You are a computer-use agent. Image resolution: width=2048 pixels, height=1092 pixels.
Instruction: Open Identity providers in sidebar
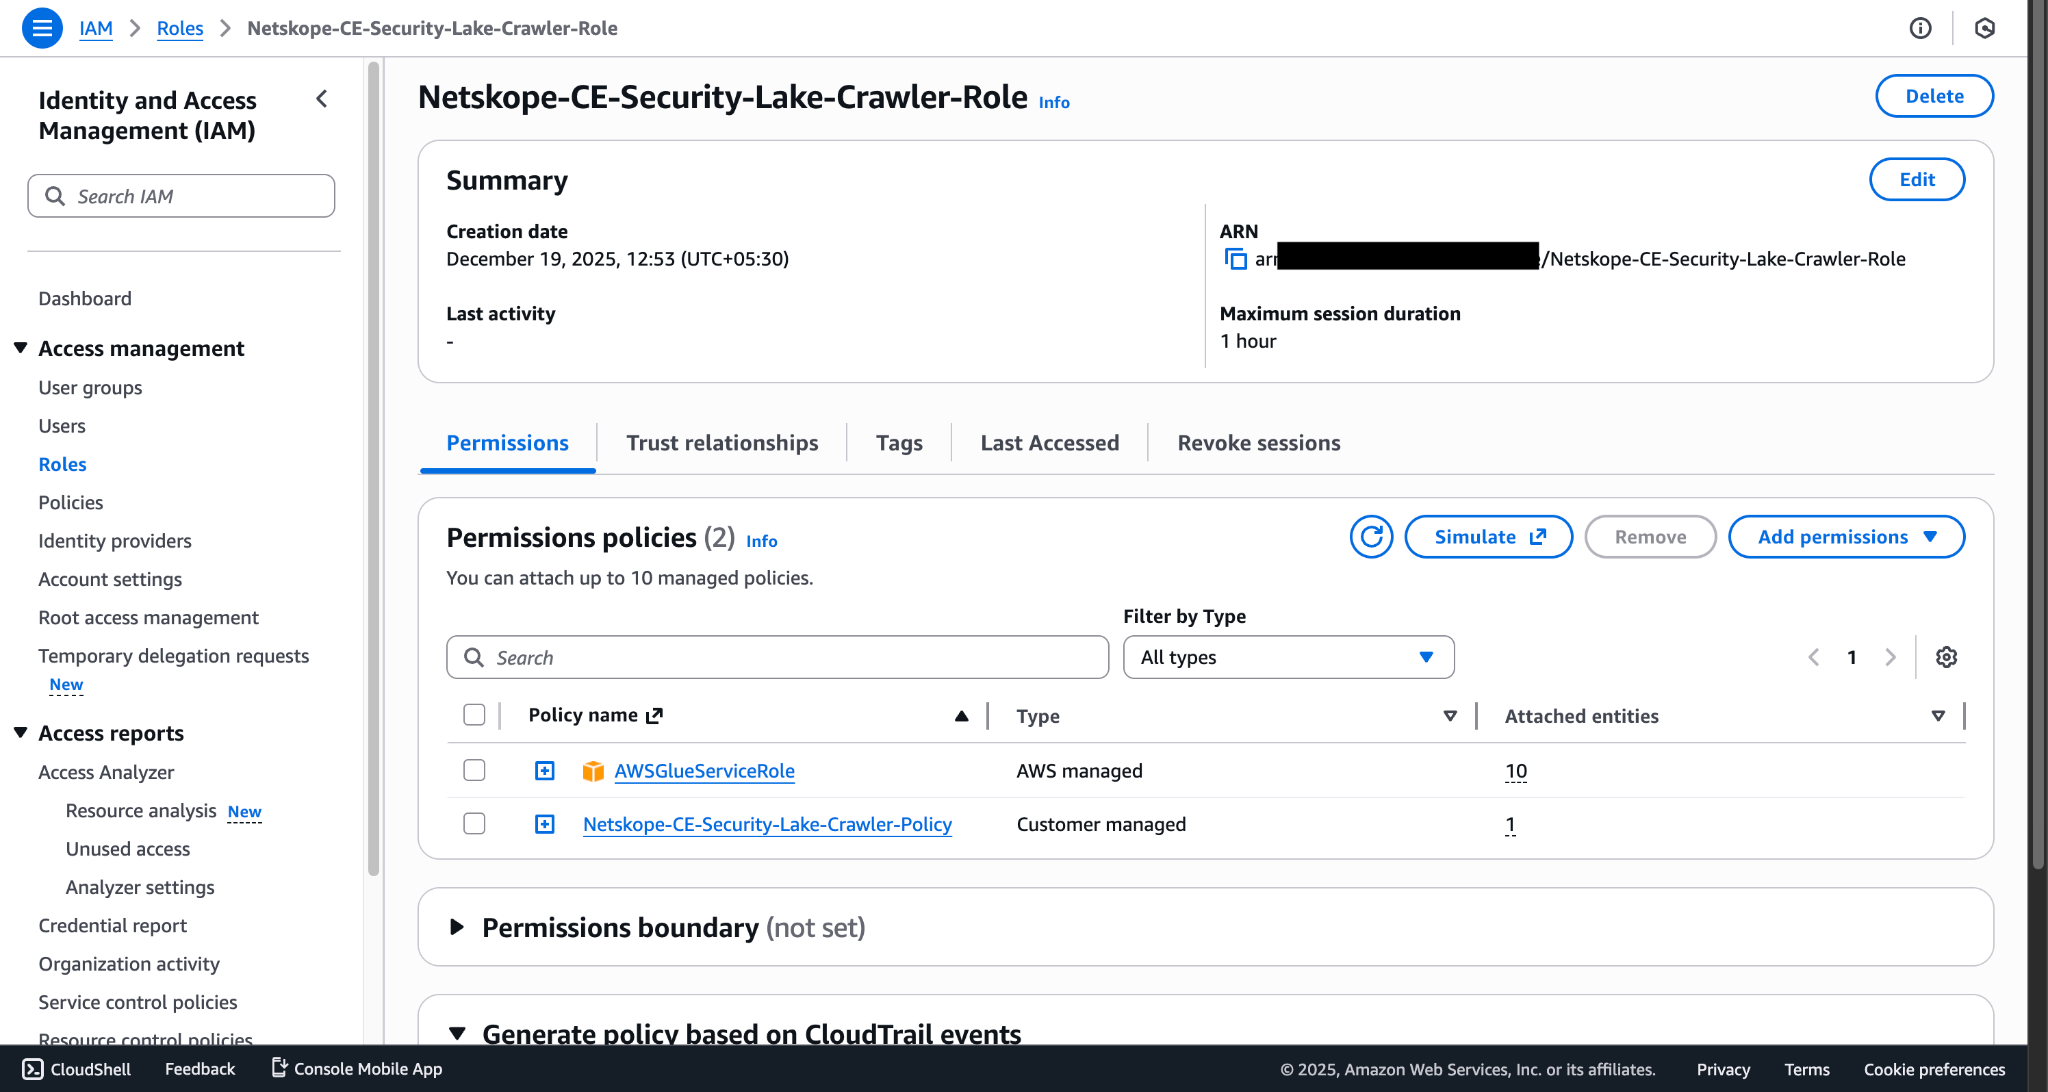[x=115, y=541]
